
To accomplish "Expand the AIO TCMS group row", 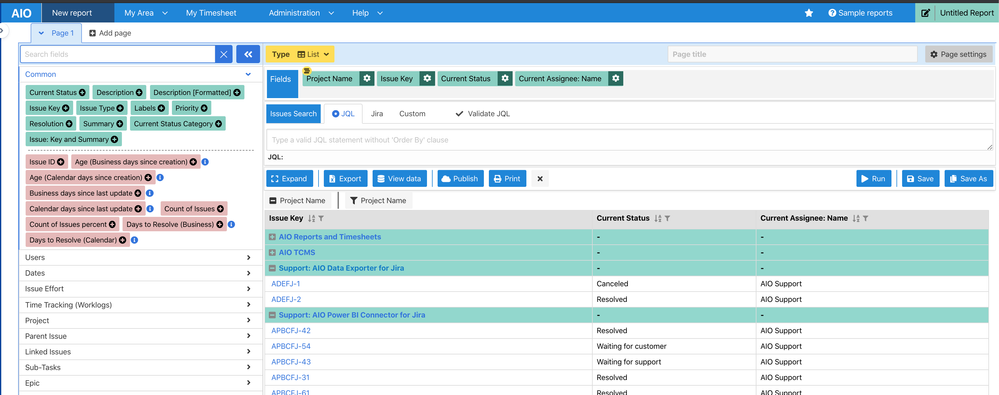I will coord(272,252).
